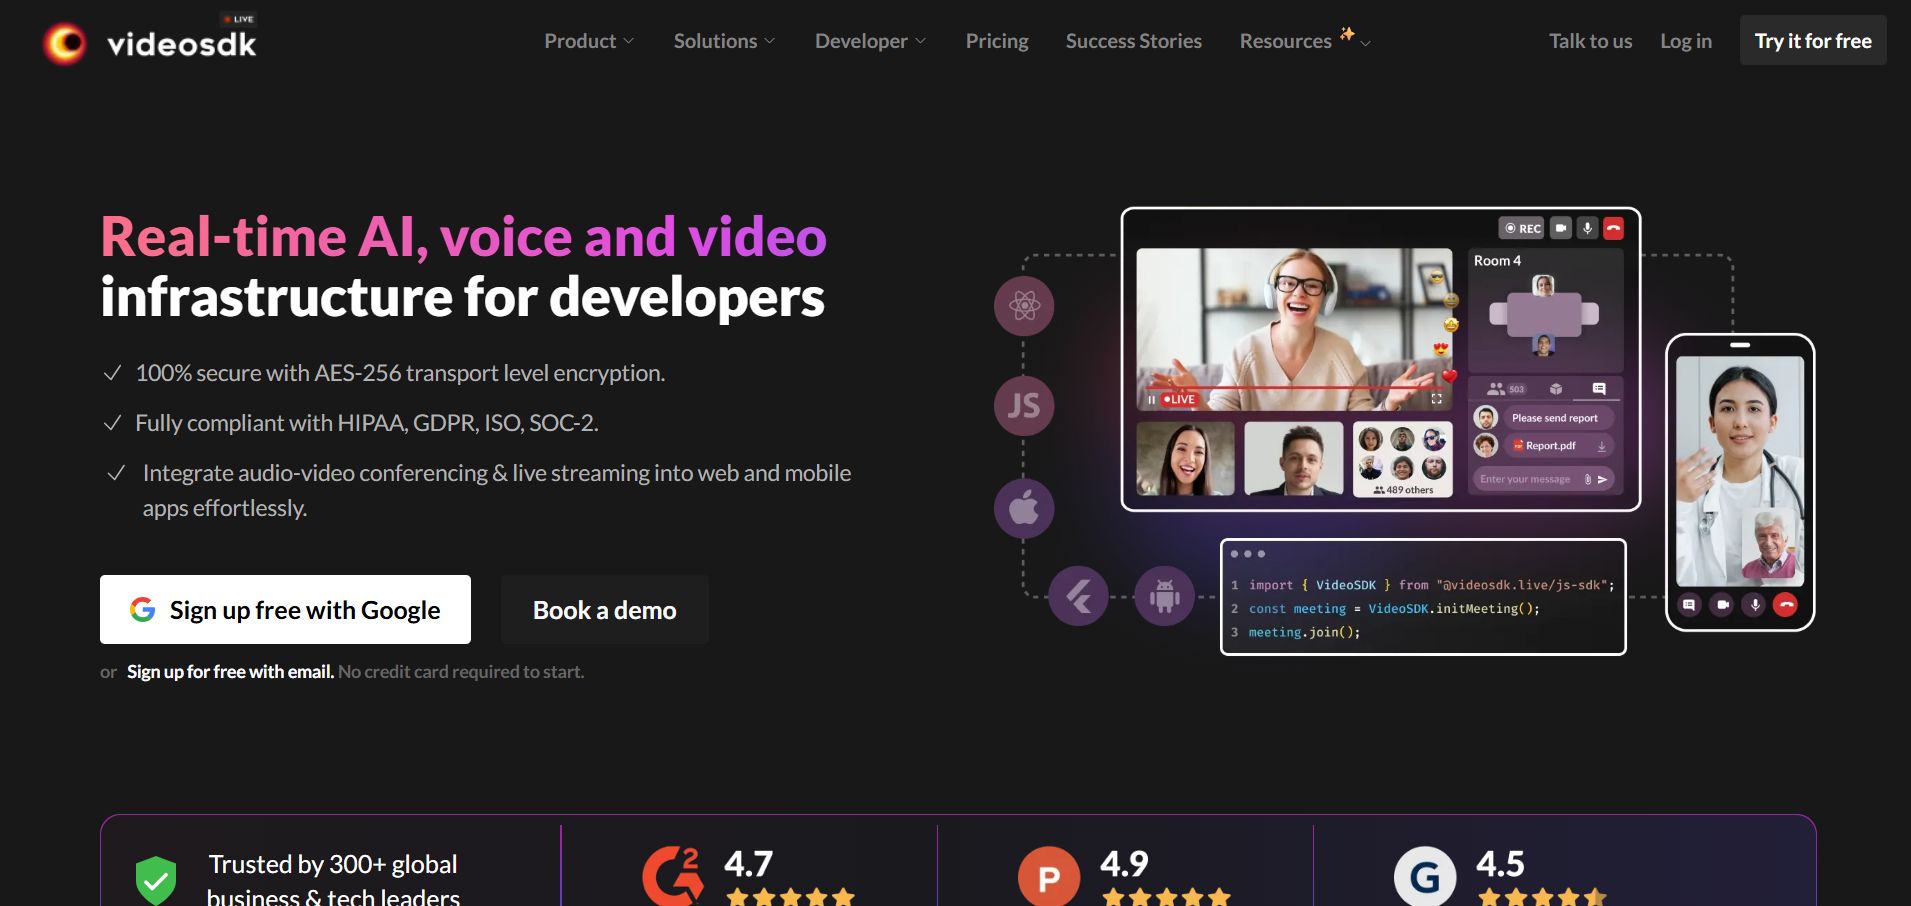This screenshot has width=1911, height=906.
Task: Click the microphone icon on the phone mockup
Action: (1754, 605)
